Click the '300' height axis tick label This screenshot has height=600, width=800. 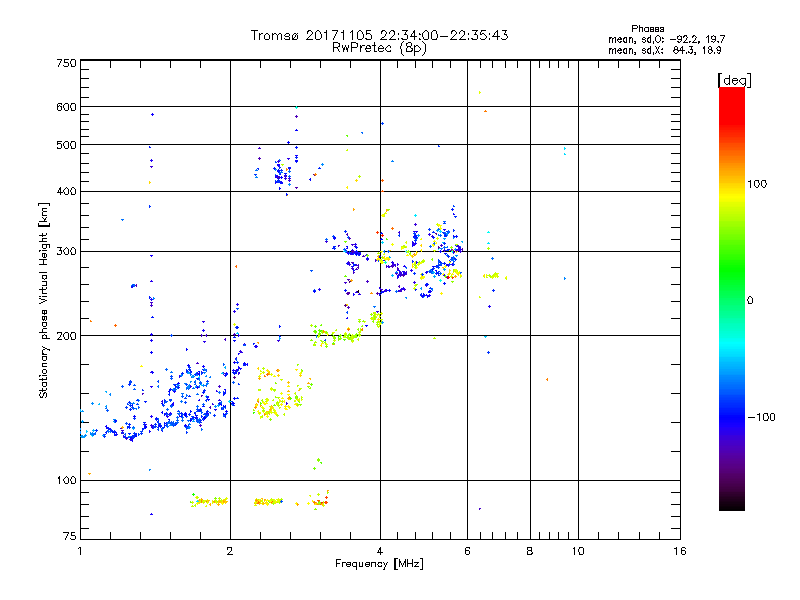66,252
